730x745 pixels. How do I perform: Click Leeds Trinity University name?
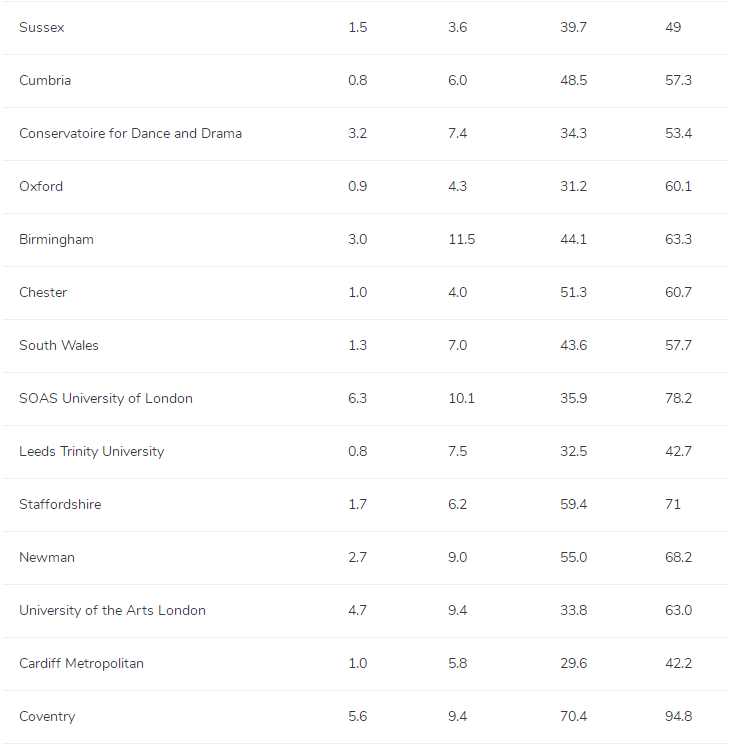(91, 452)
